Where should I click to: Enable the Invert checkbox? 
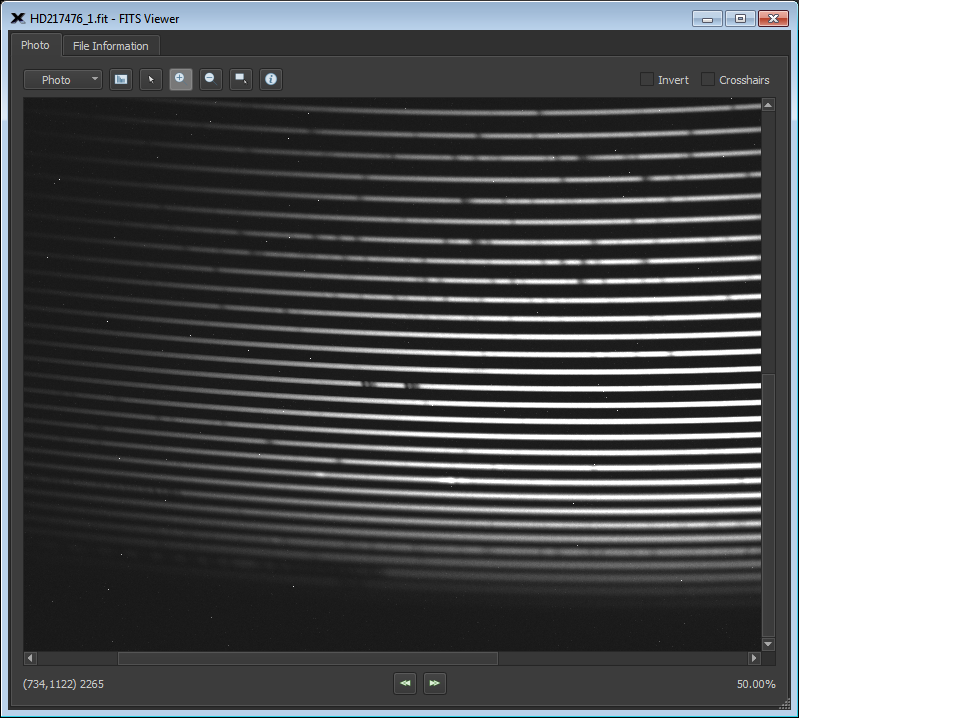647,80
